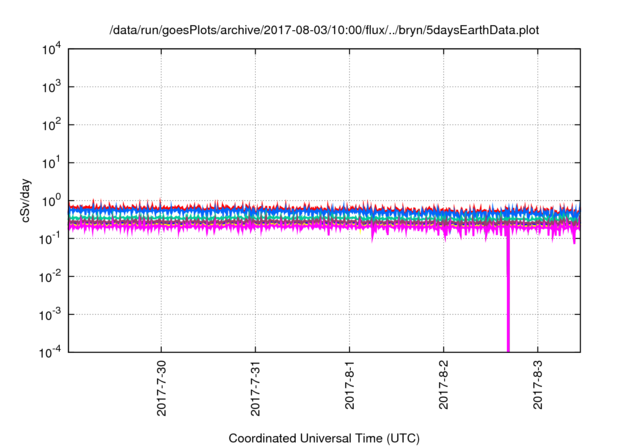The width and height of the screenshot is (640, 448).
Task: Click the 10^-4 y-axis tick label
Action: pos(51,352)
